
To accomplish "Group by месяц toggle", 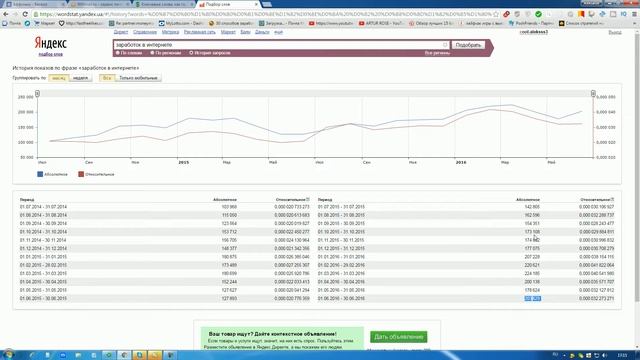I will 59,78.
